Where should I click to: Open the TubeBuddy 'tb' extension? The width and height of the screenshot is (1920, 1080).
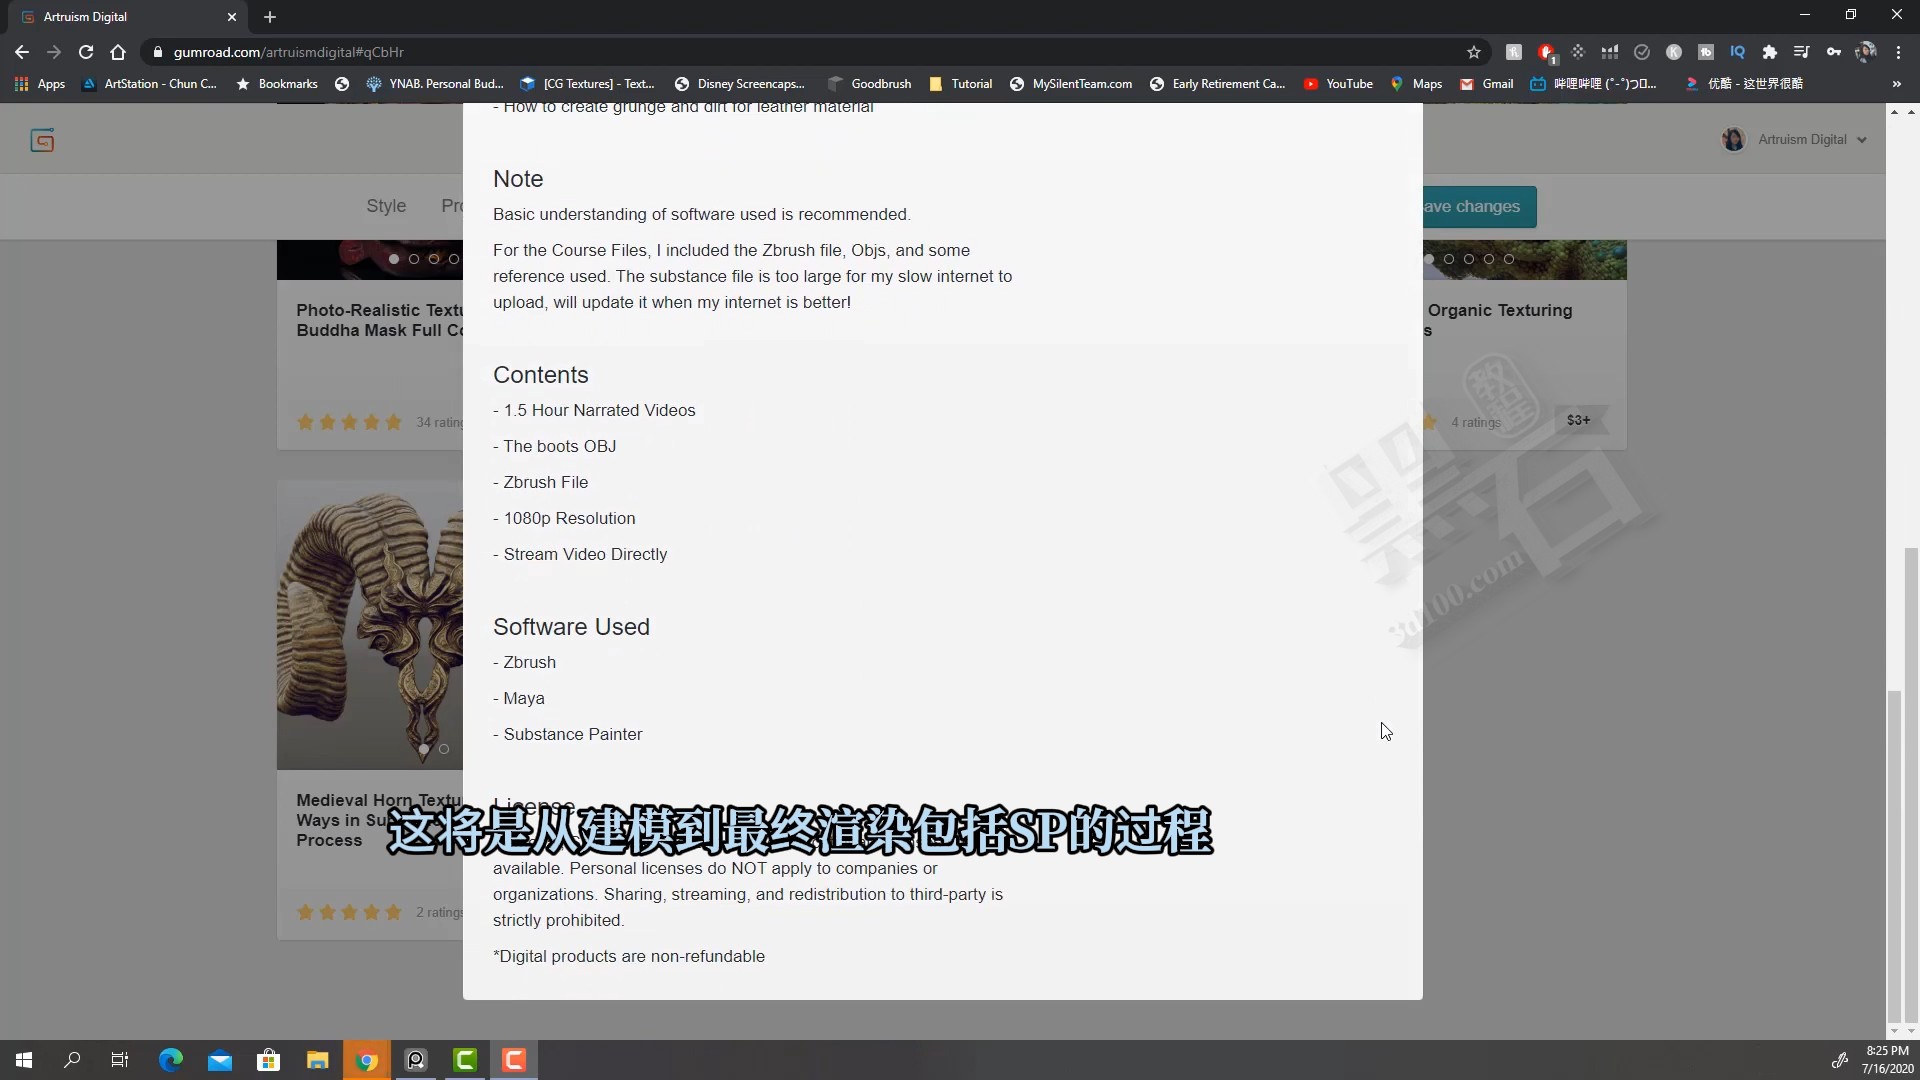coord(1706,52)
